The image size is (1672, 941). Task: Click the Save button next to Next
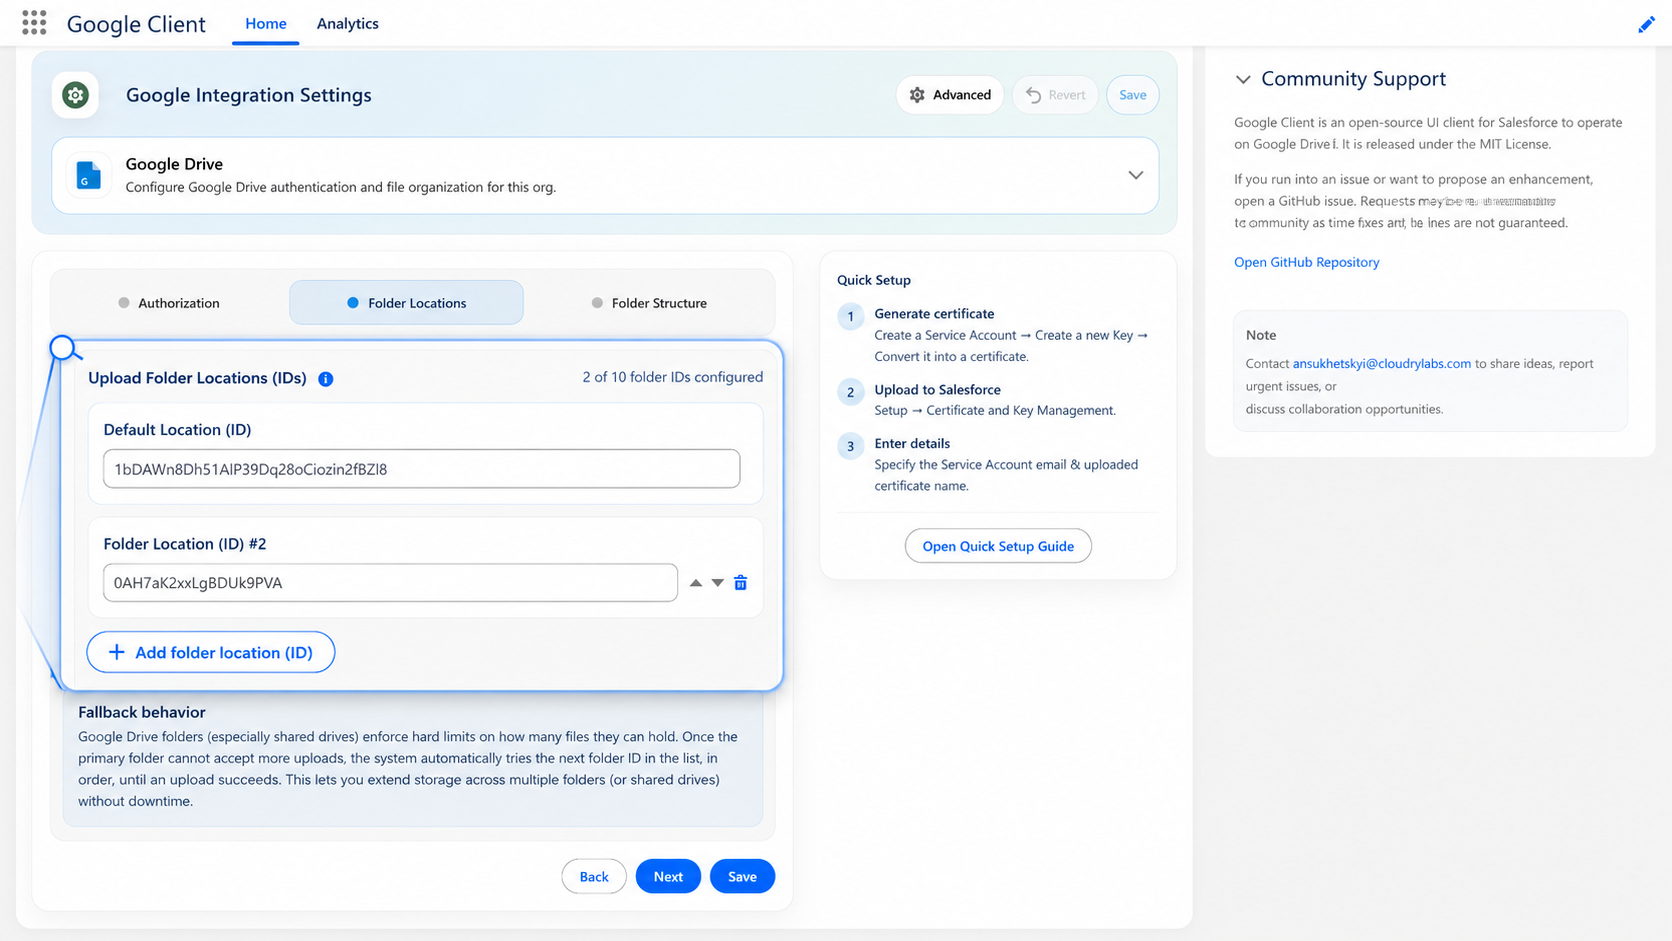[742, 877]
